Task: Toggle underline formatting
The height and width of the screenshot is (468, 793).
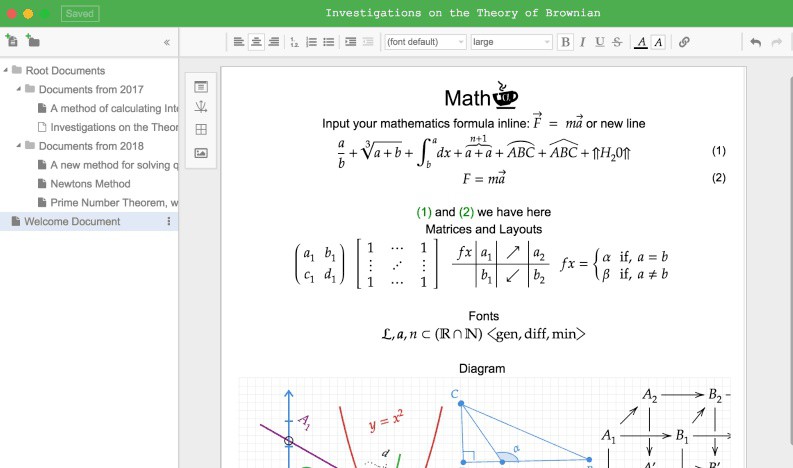Action: 600,42
